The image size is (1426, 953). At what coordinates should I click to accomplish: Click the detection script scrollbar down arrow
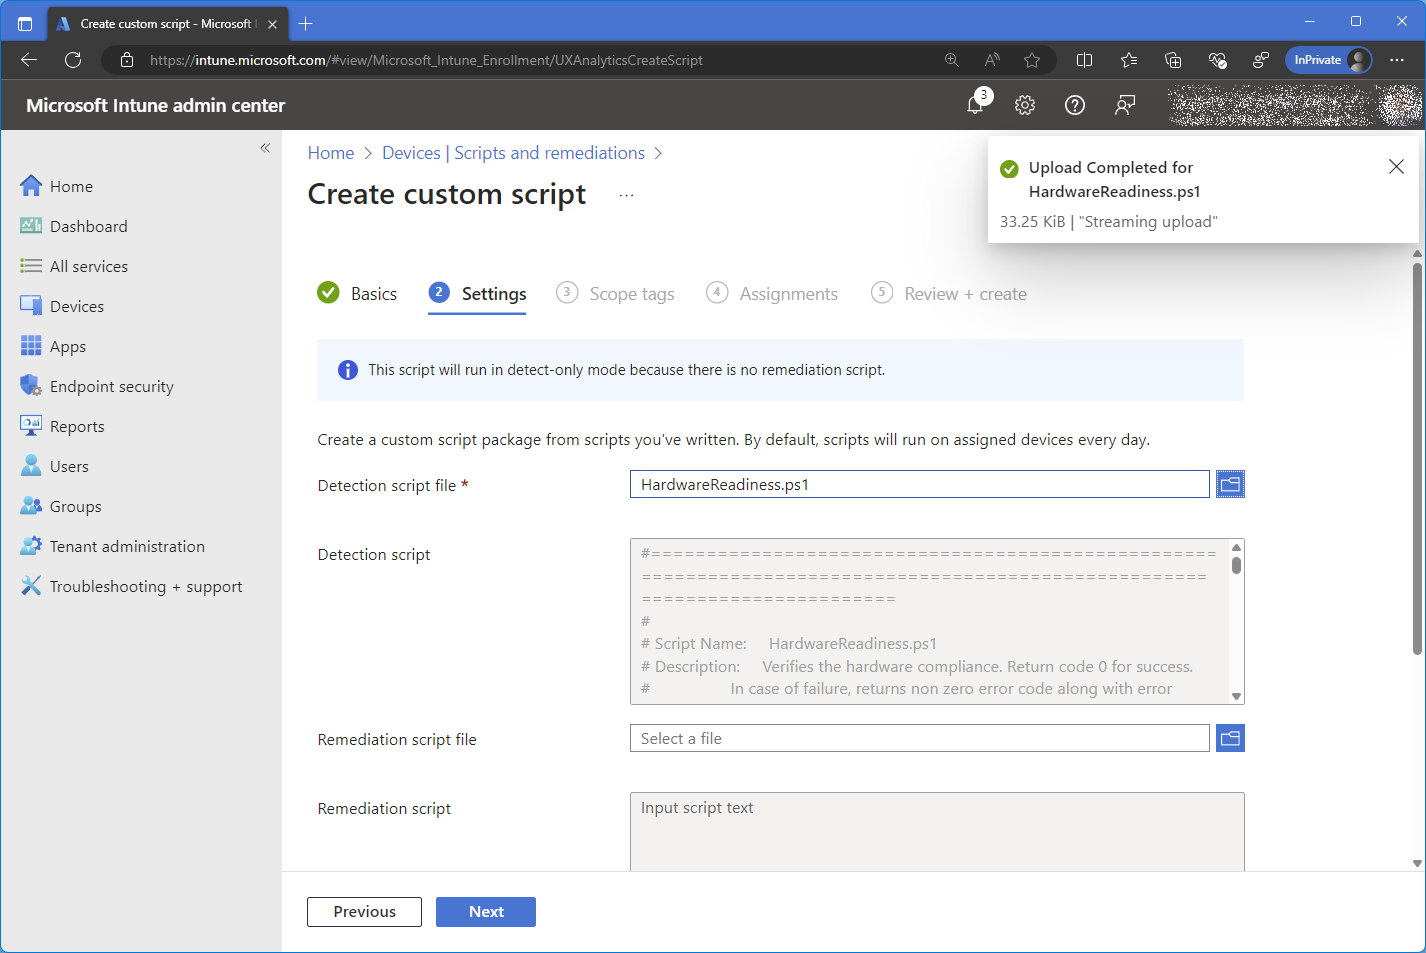click(1237, 696)
